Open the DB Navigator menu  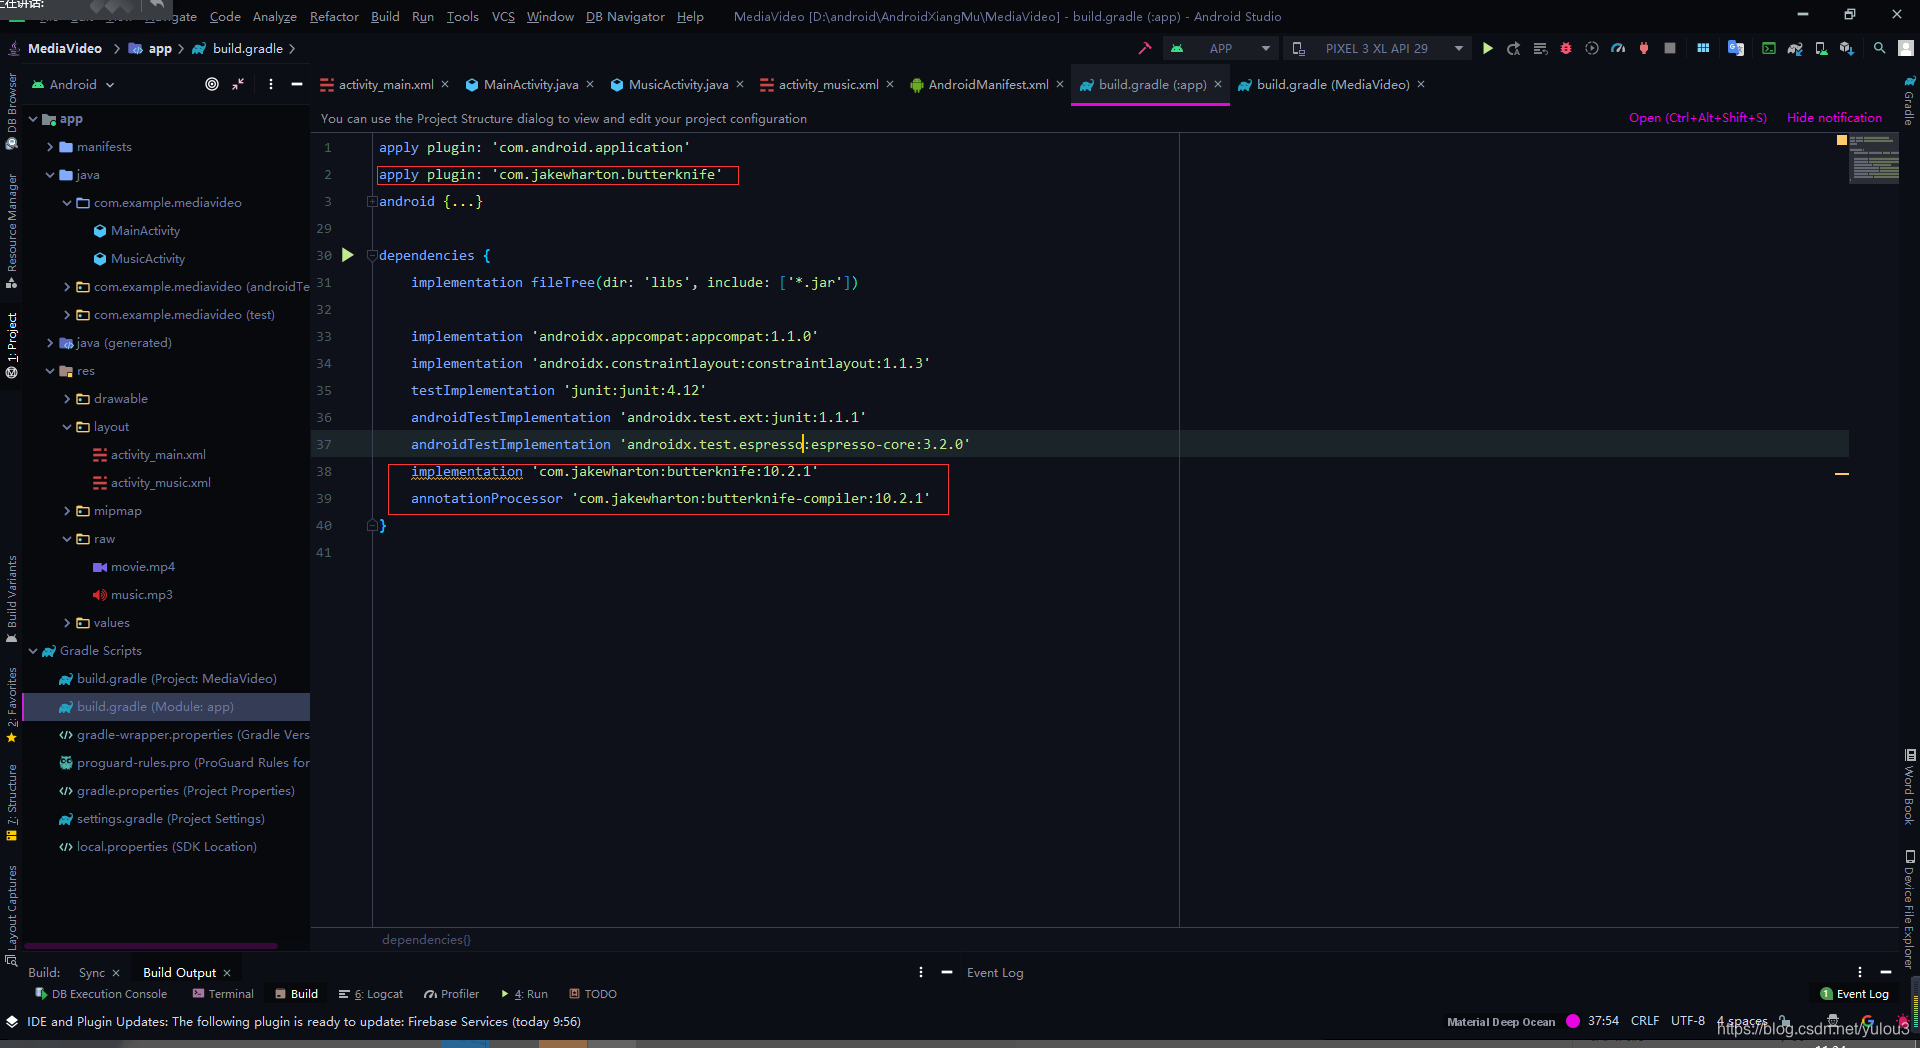[625, 16]
